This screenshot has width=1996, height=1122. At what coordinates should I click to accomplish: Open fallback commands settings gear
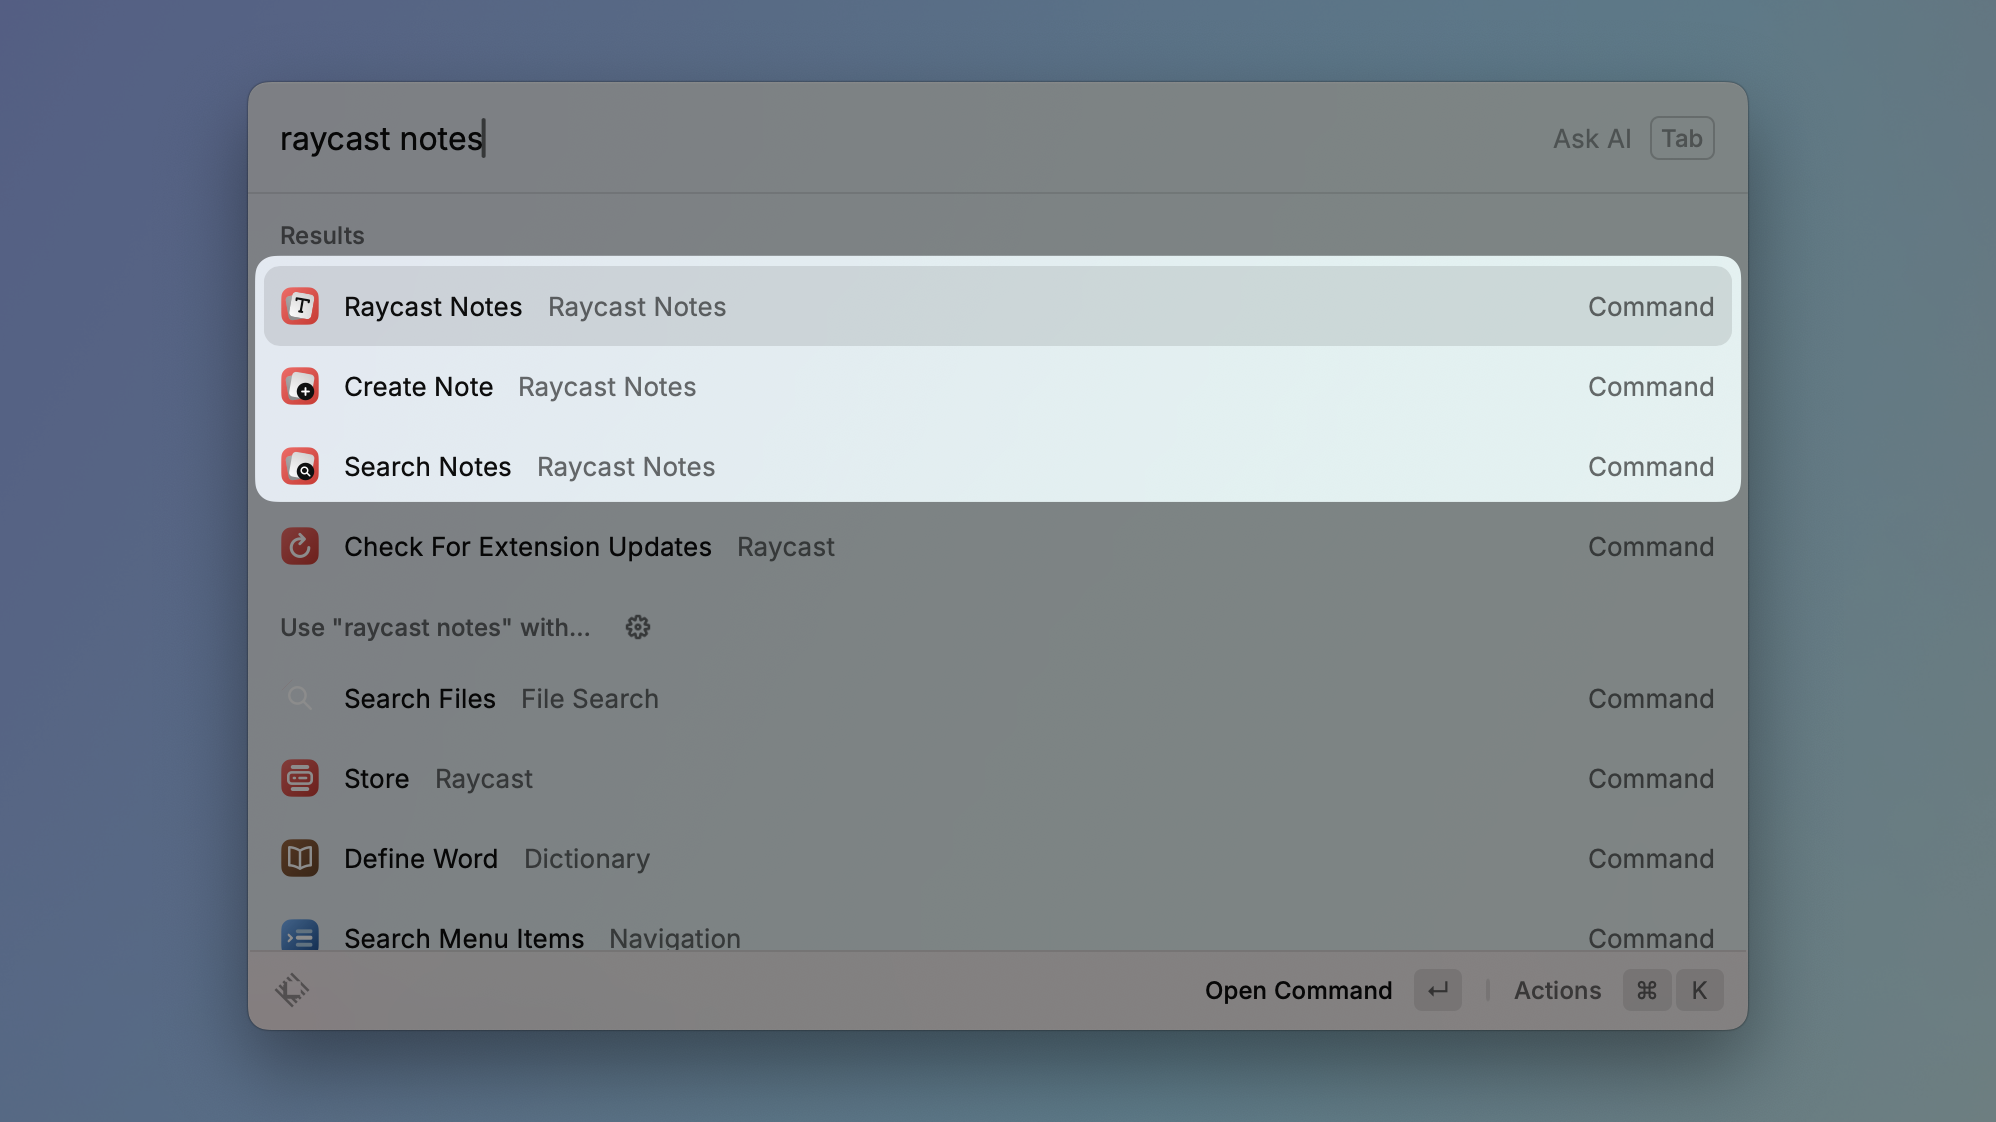point(638,627)
